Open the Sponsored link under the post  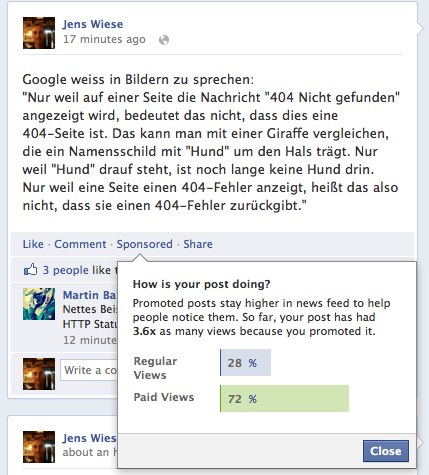(x=145, y=244)
